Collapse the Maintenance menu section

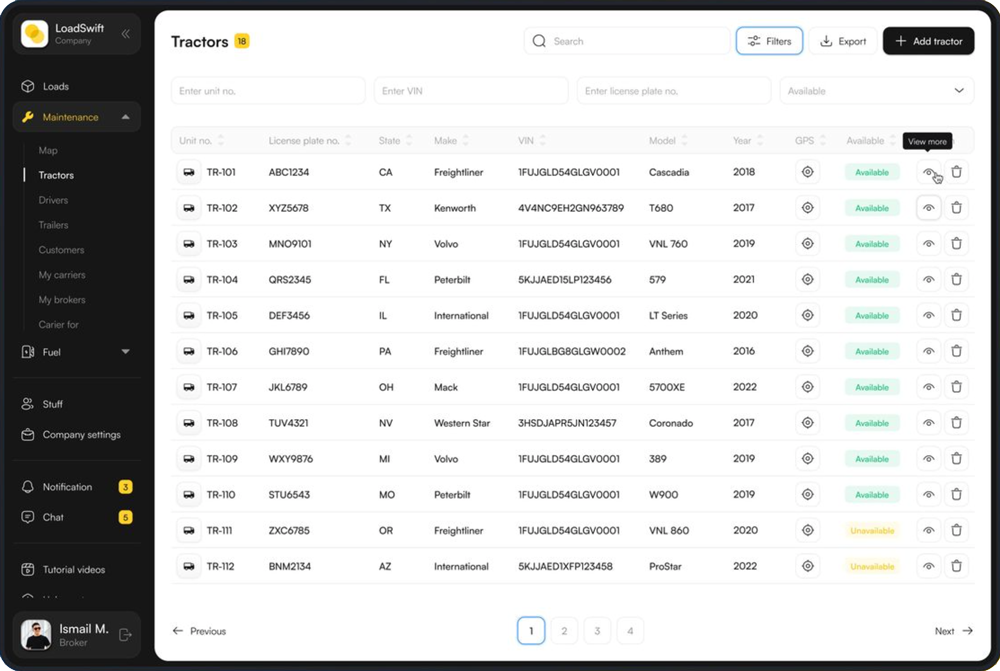click(125, 117)
